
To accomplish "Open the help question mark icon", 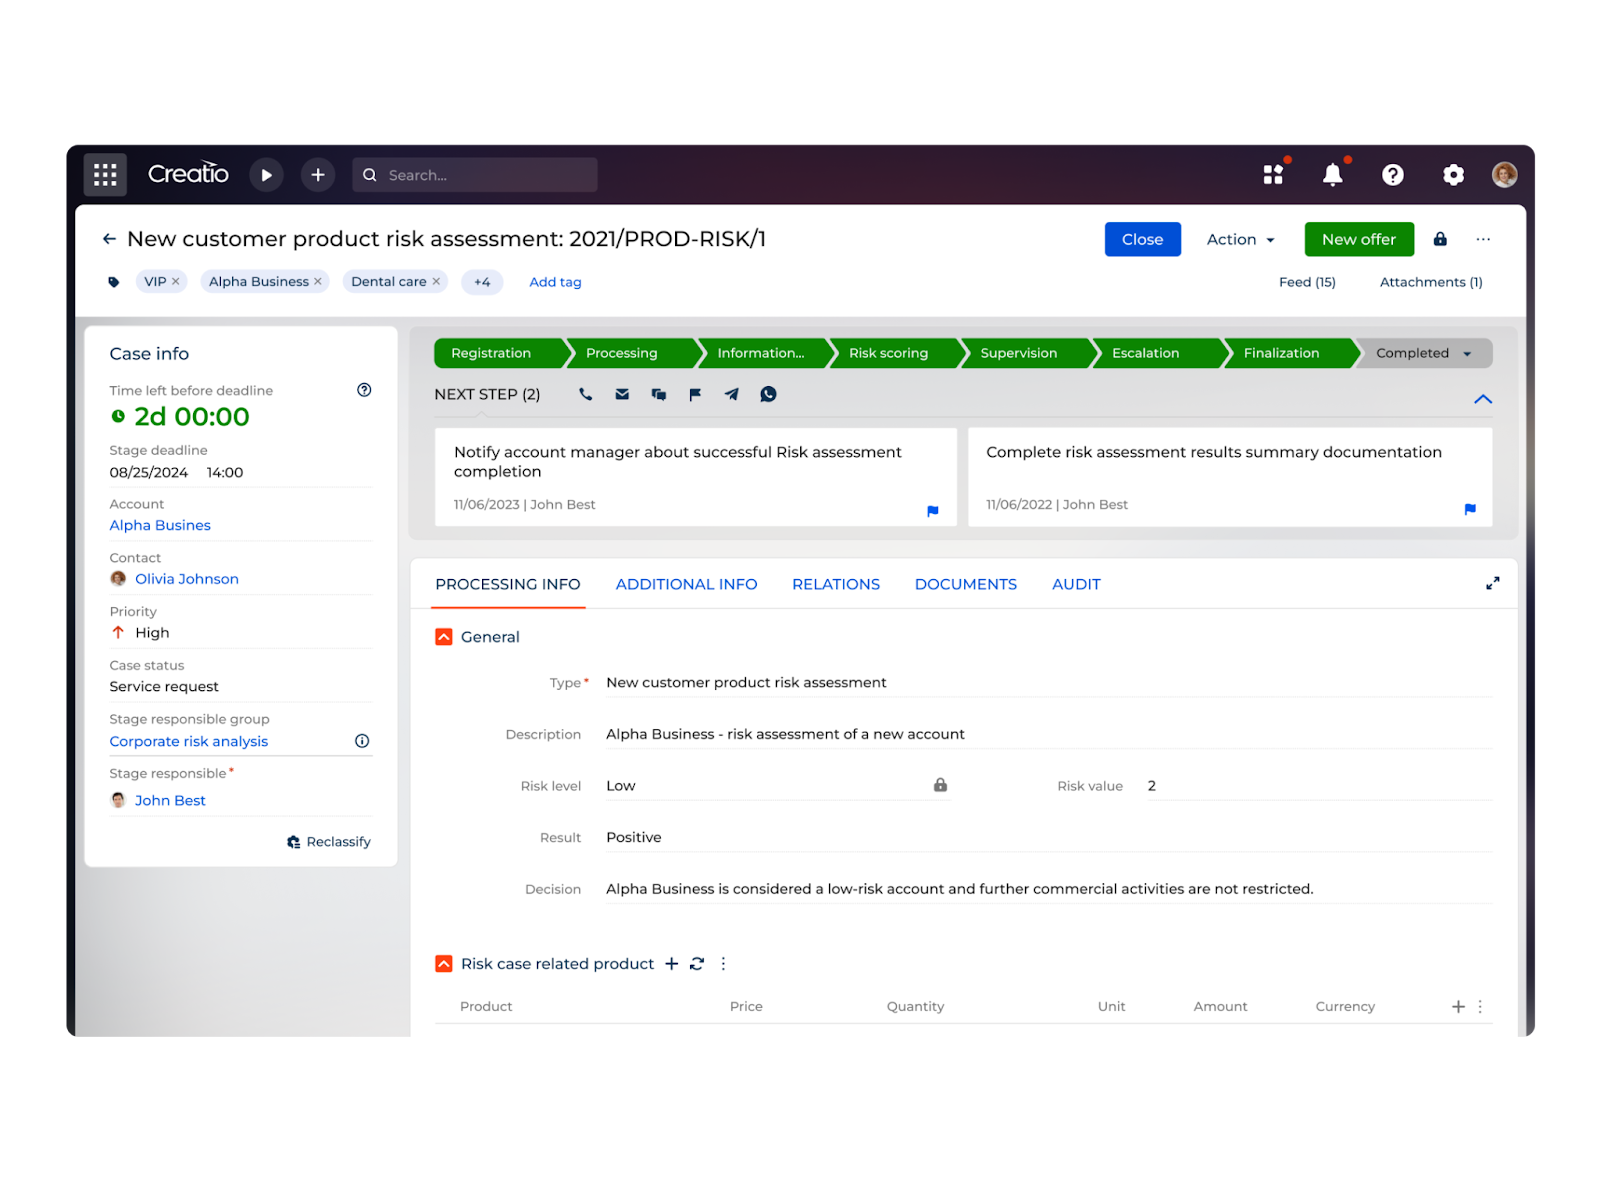I will [x=1393, y=174].
